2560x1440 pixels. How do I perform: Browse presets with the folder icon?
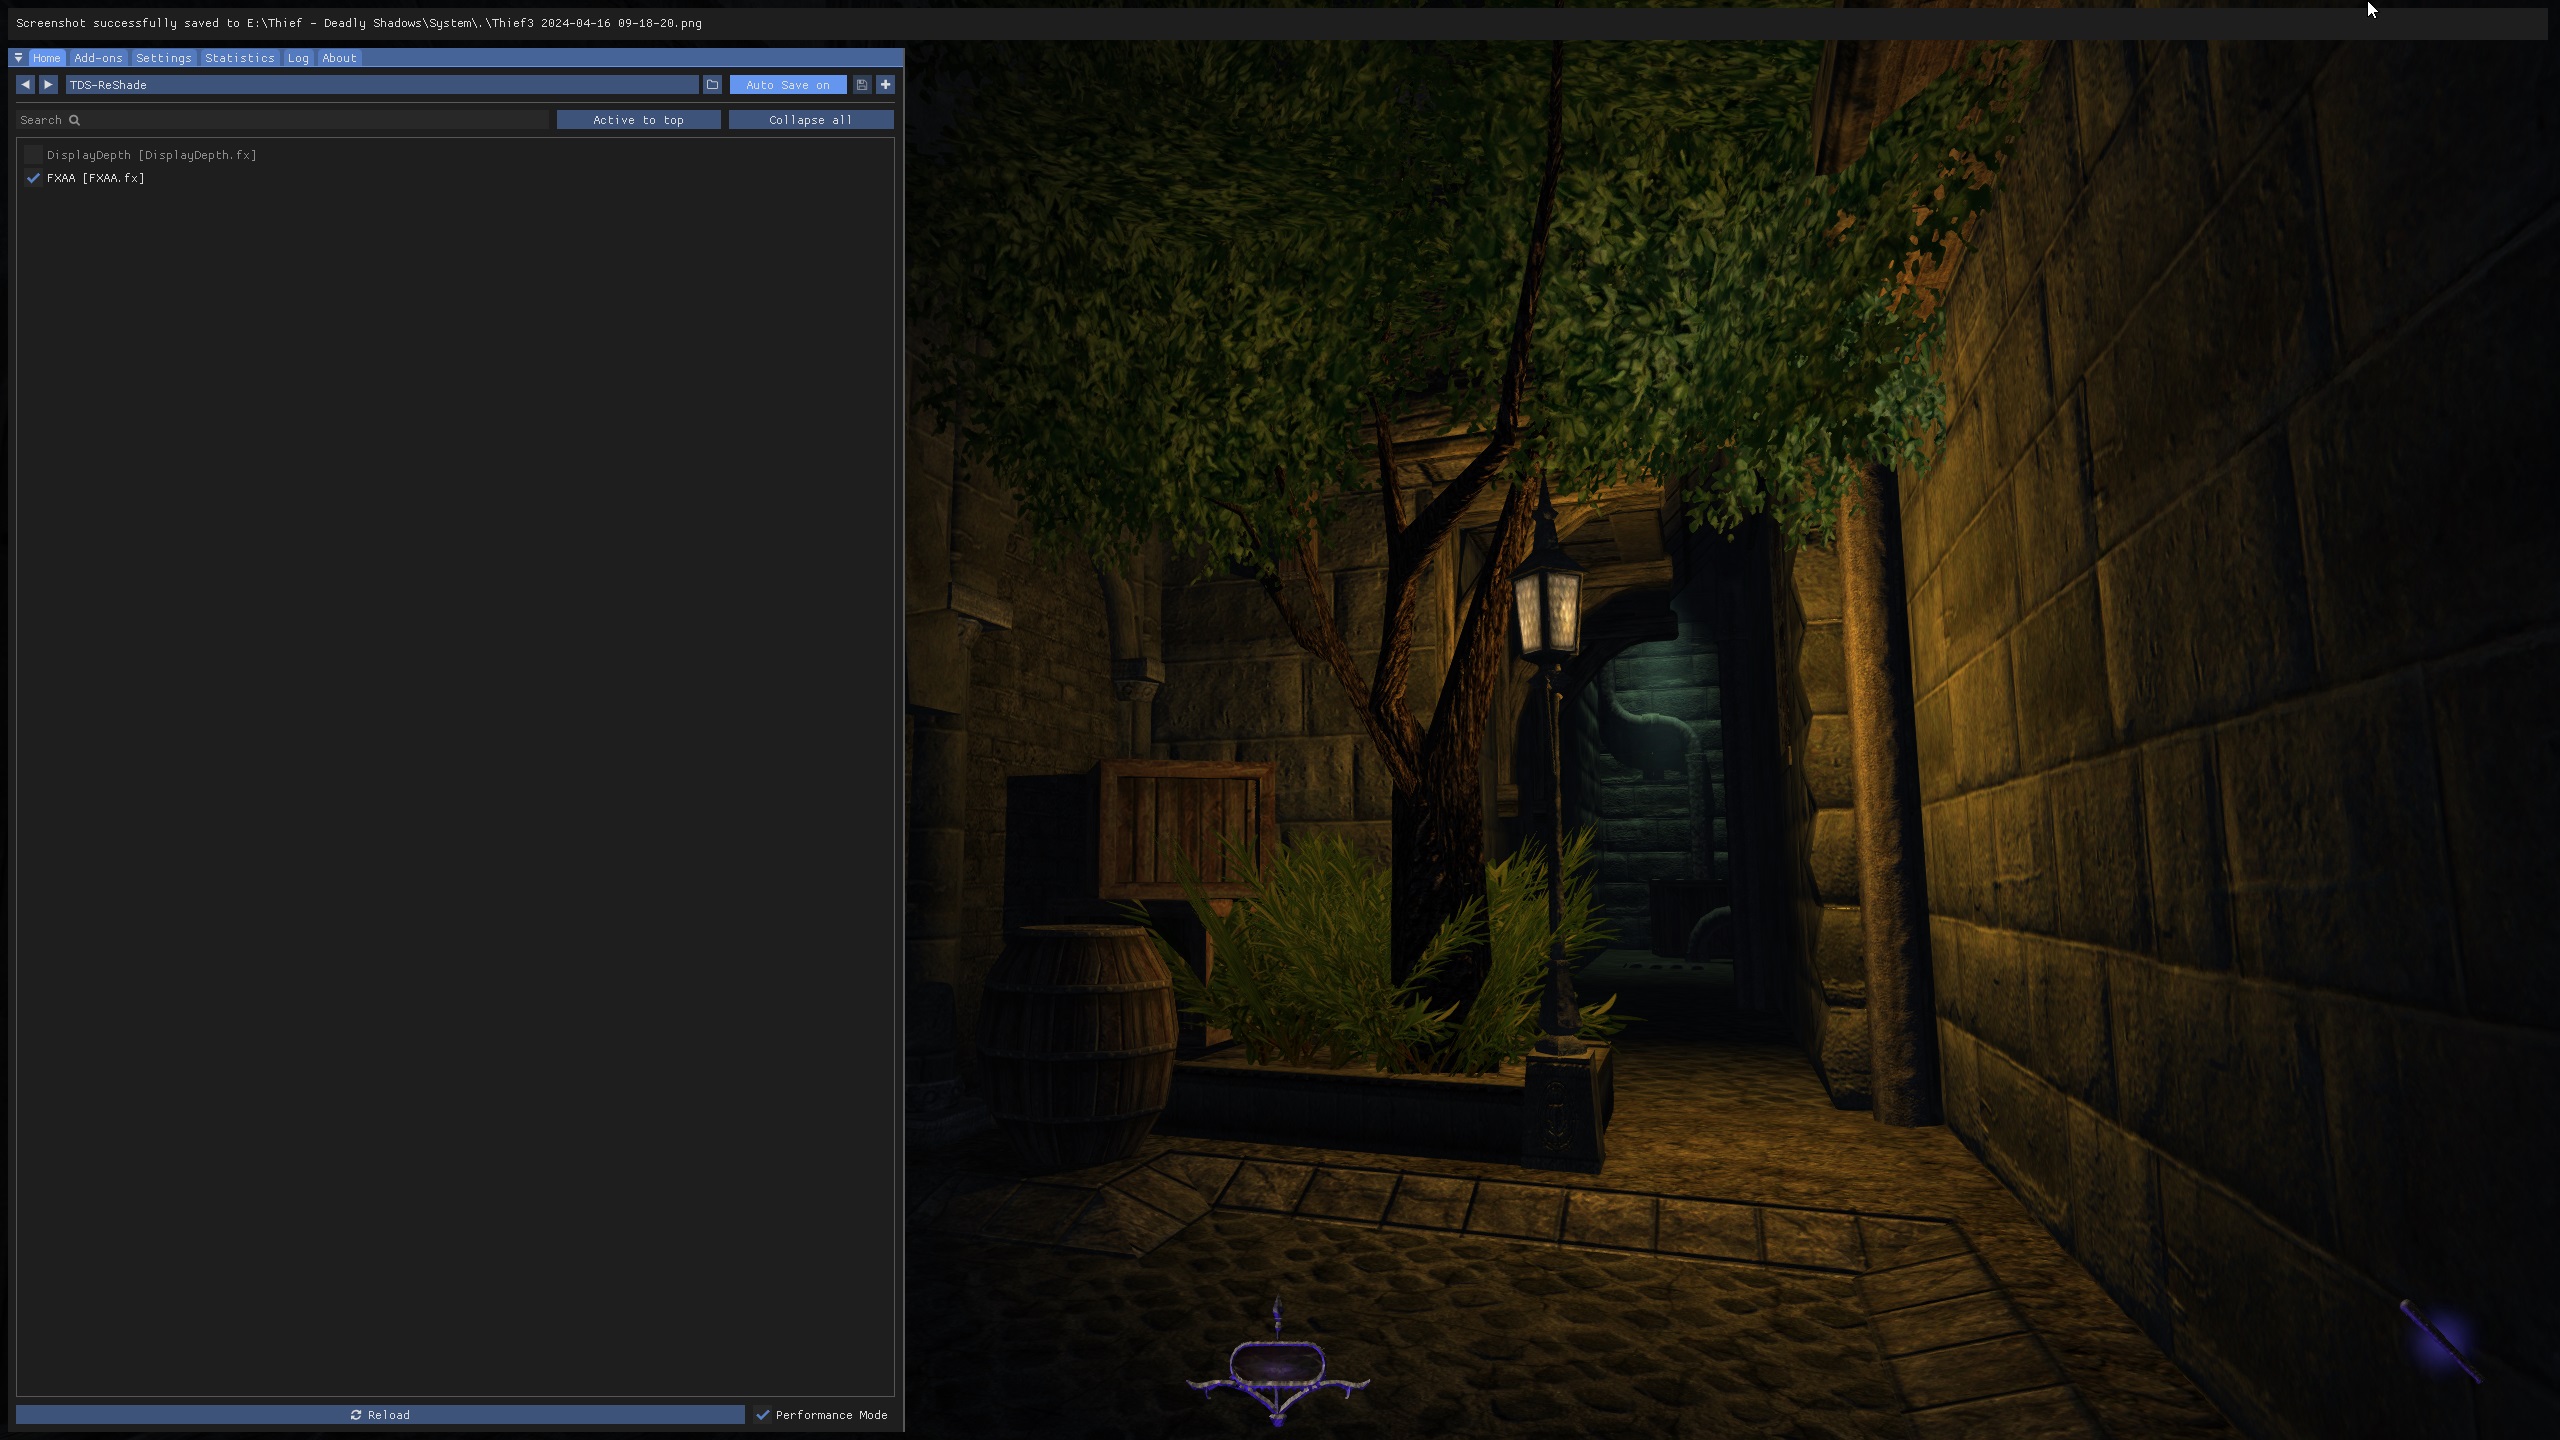click(x=712, y=85)
